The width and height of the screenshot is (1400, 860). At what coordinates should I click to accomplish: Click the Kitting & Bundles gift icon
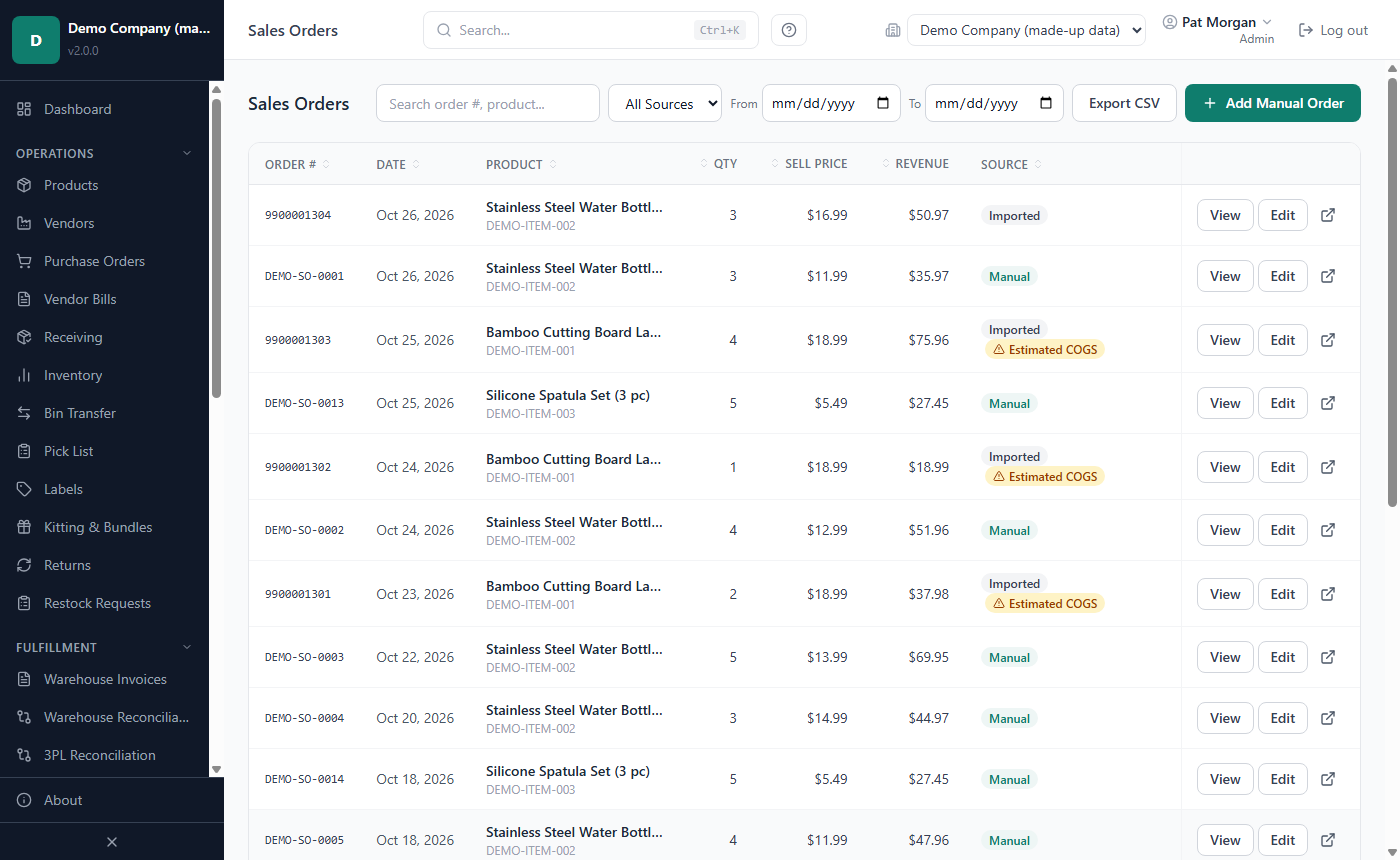[24, 527]
